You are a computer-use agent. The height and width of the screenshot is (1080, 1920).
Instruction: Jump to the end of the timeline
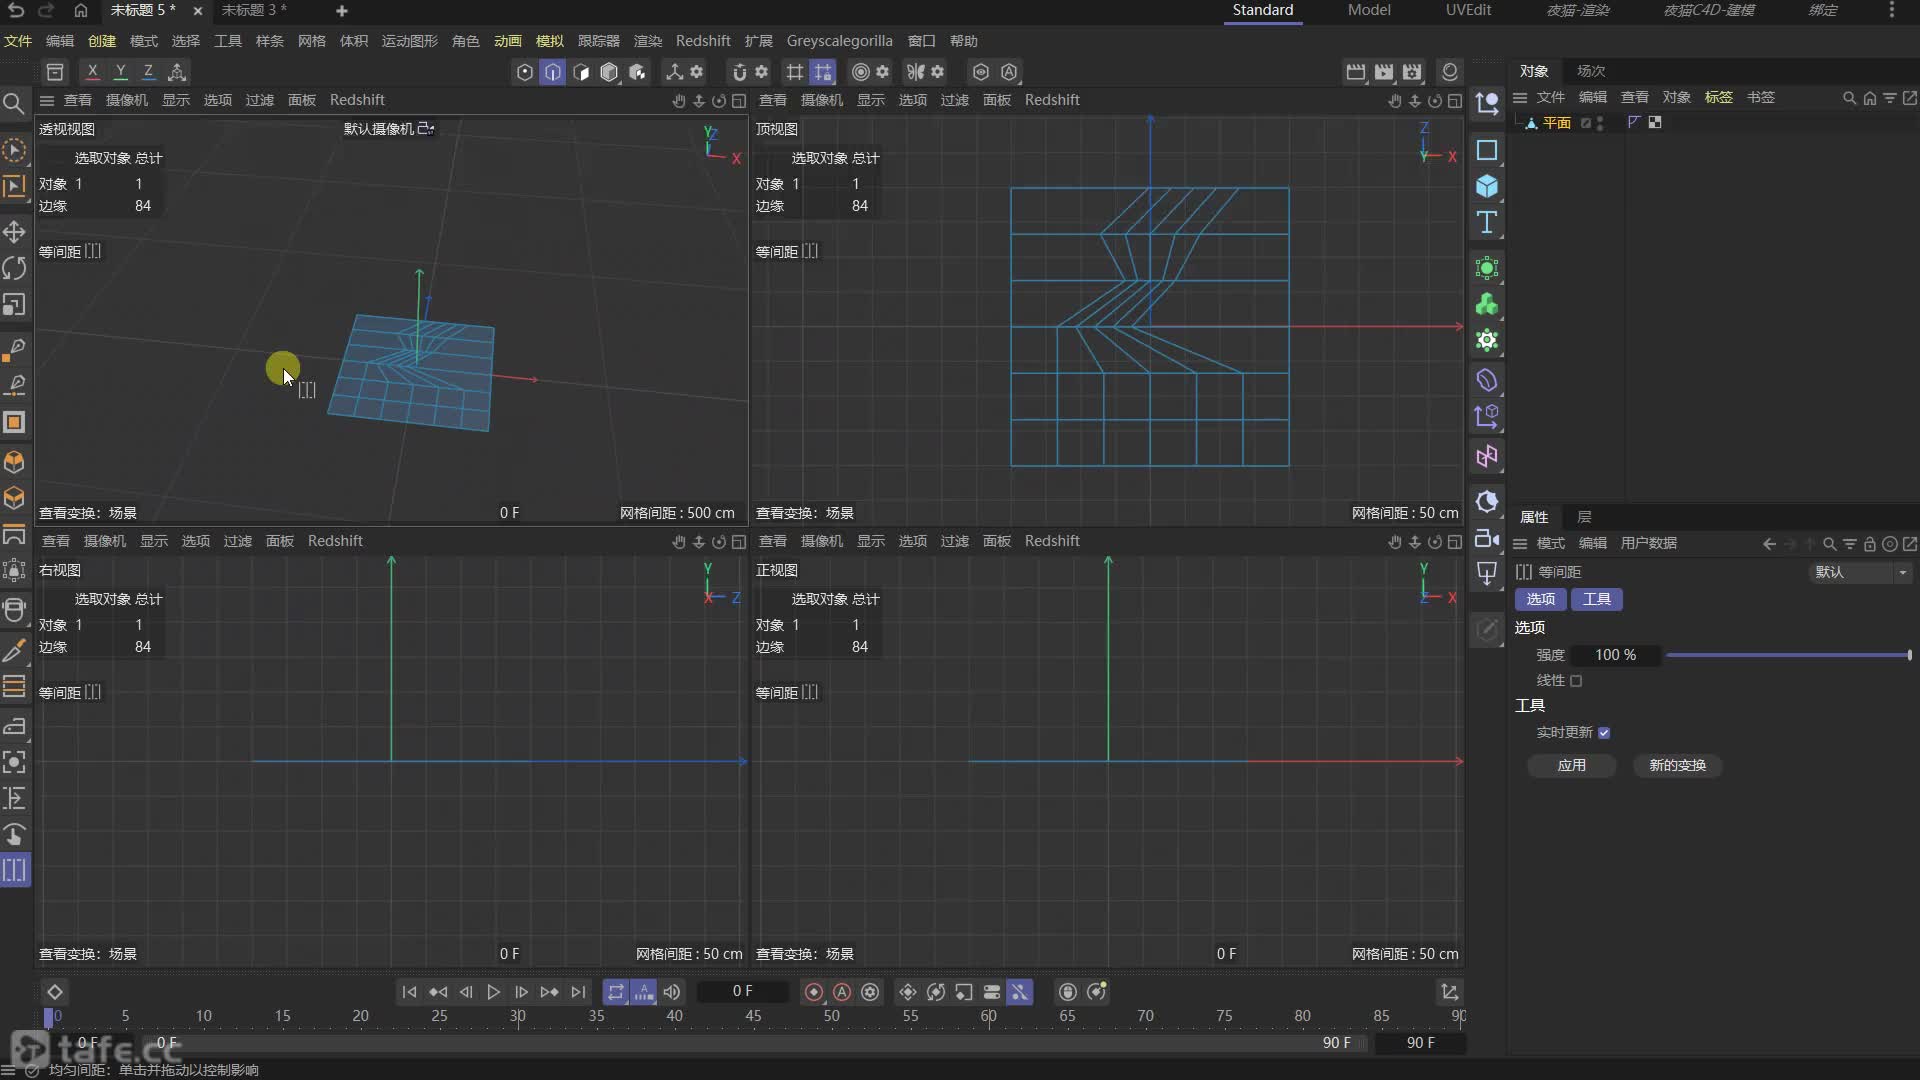[578, 992]
